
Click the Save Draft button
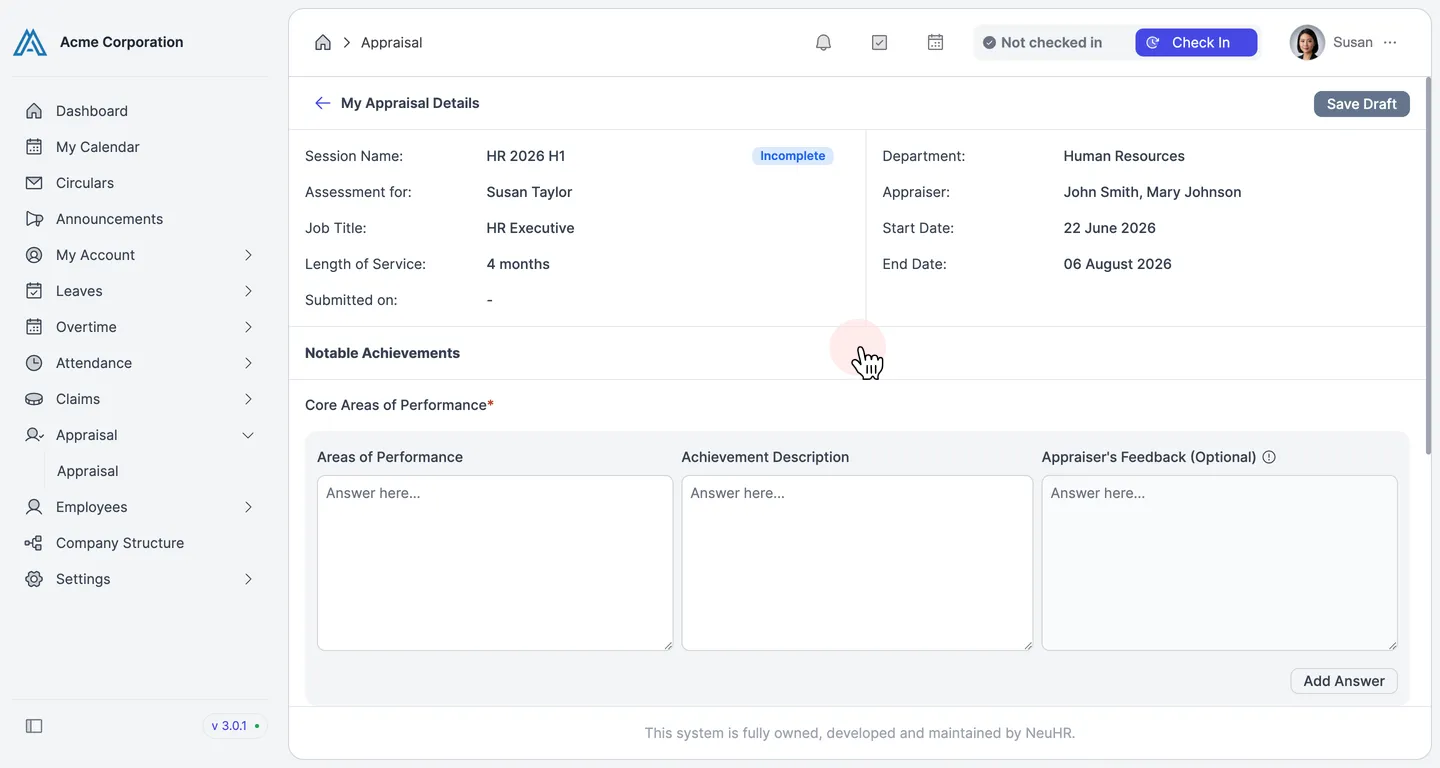tap(1361, 104)
